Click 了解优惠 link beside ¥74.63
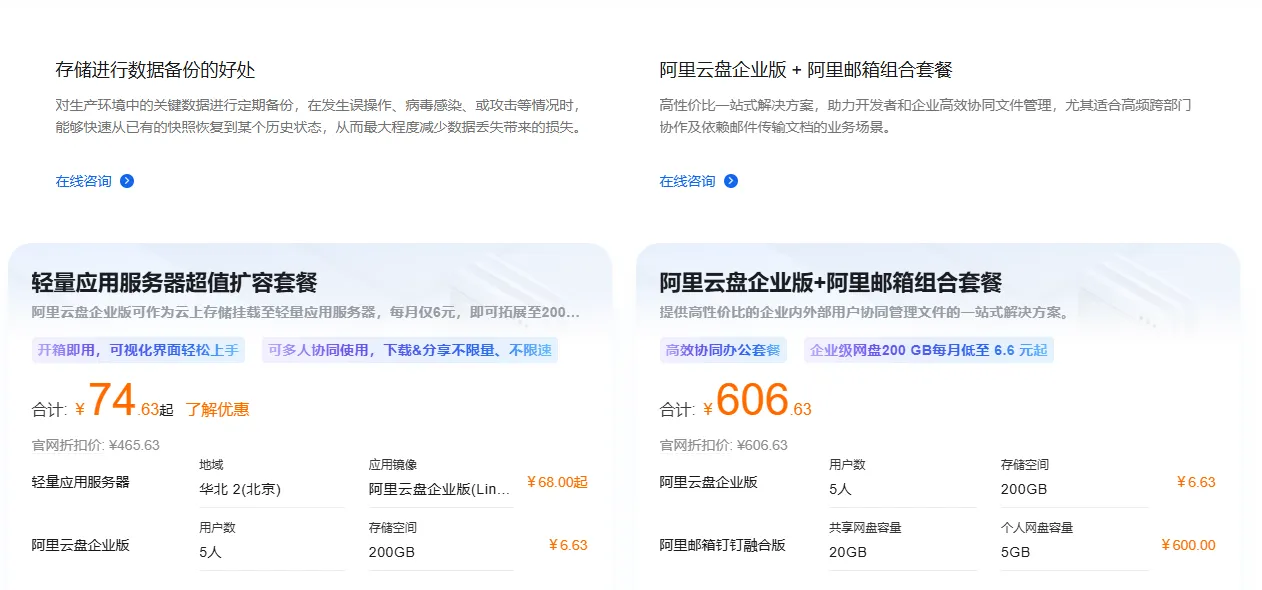The image size is (1262, 590). tap(217, 409)
